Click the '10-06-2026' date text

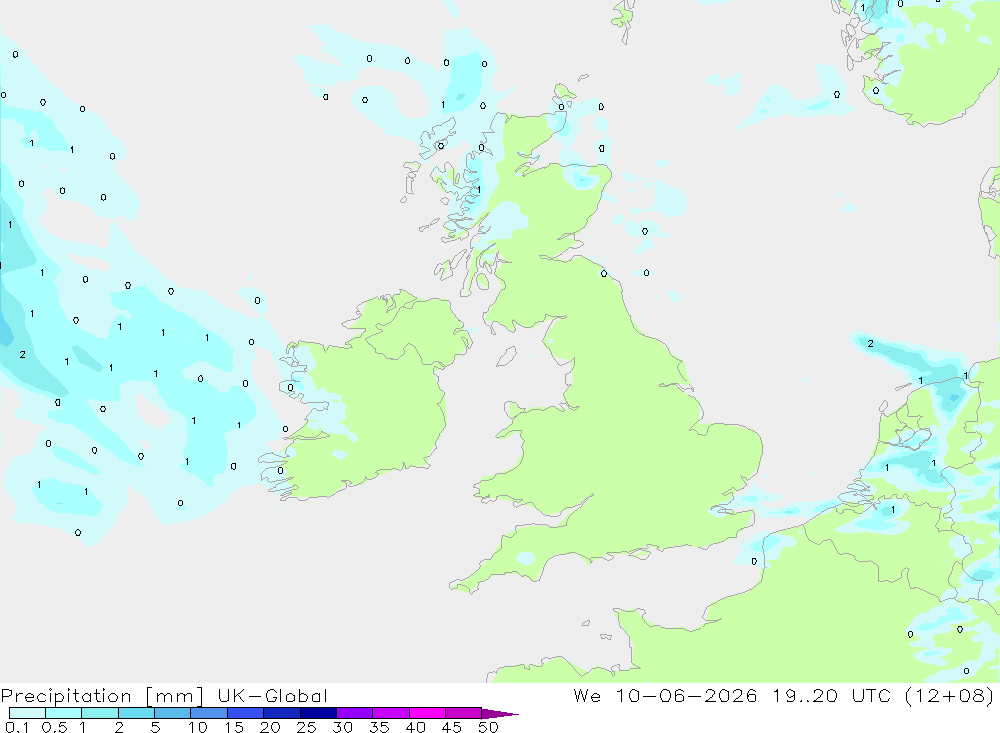[x=686, y=695]
